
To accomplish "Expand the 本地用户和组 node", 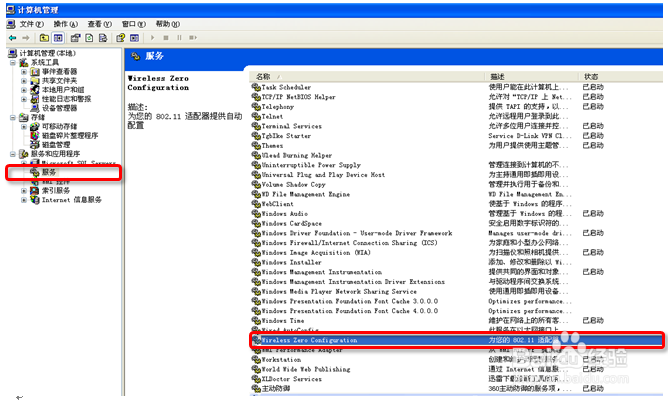I will [x=24, y=90].
